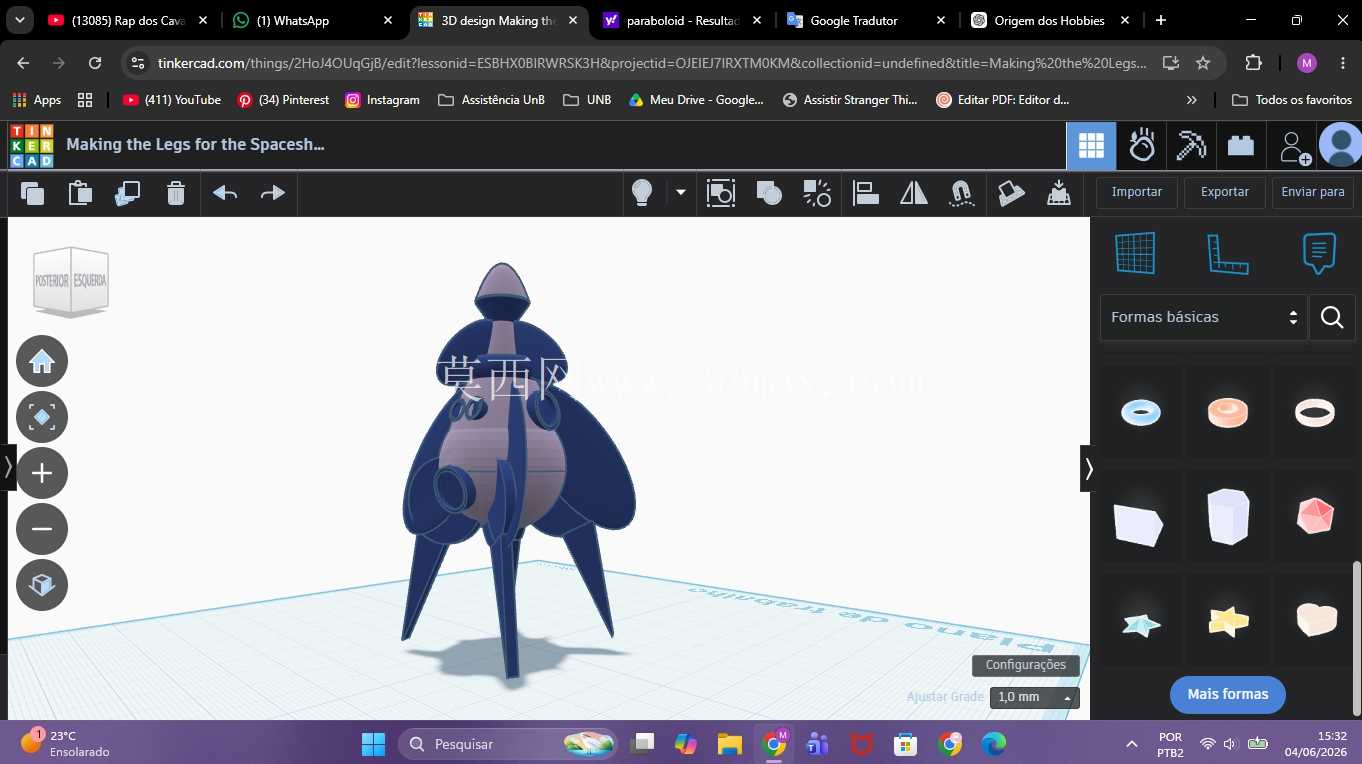The image size is (1362, 764).
Task: Click the Importar button
Action: click(x=1137, y=192)
